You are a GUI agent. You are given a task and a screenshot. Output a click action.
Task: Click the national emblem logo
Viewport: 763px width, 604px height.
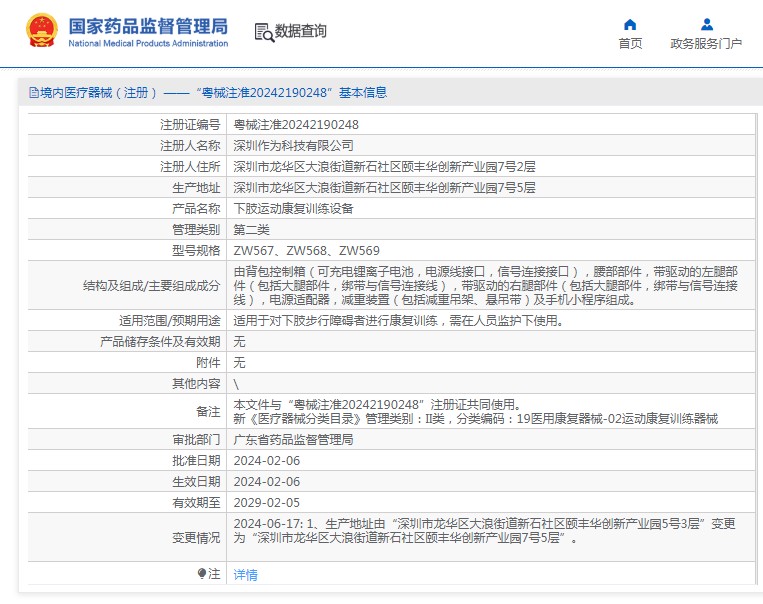(41, 31)
